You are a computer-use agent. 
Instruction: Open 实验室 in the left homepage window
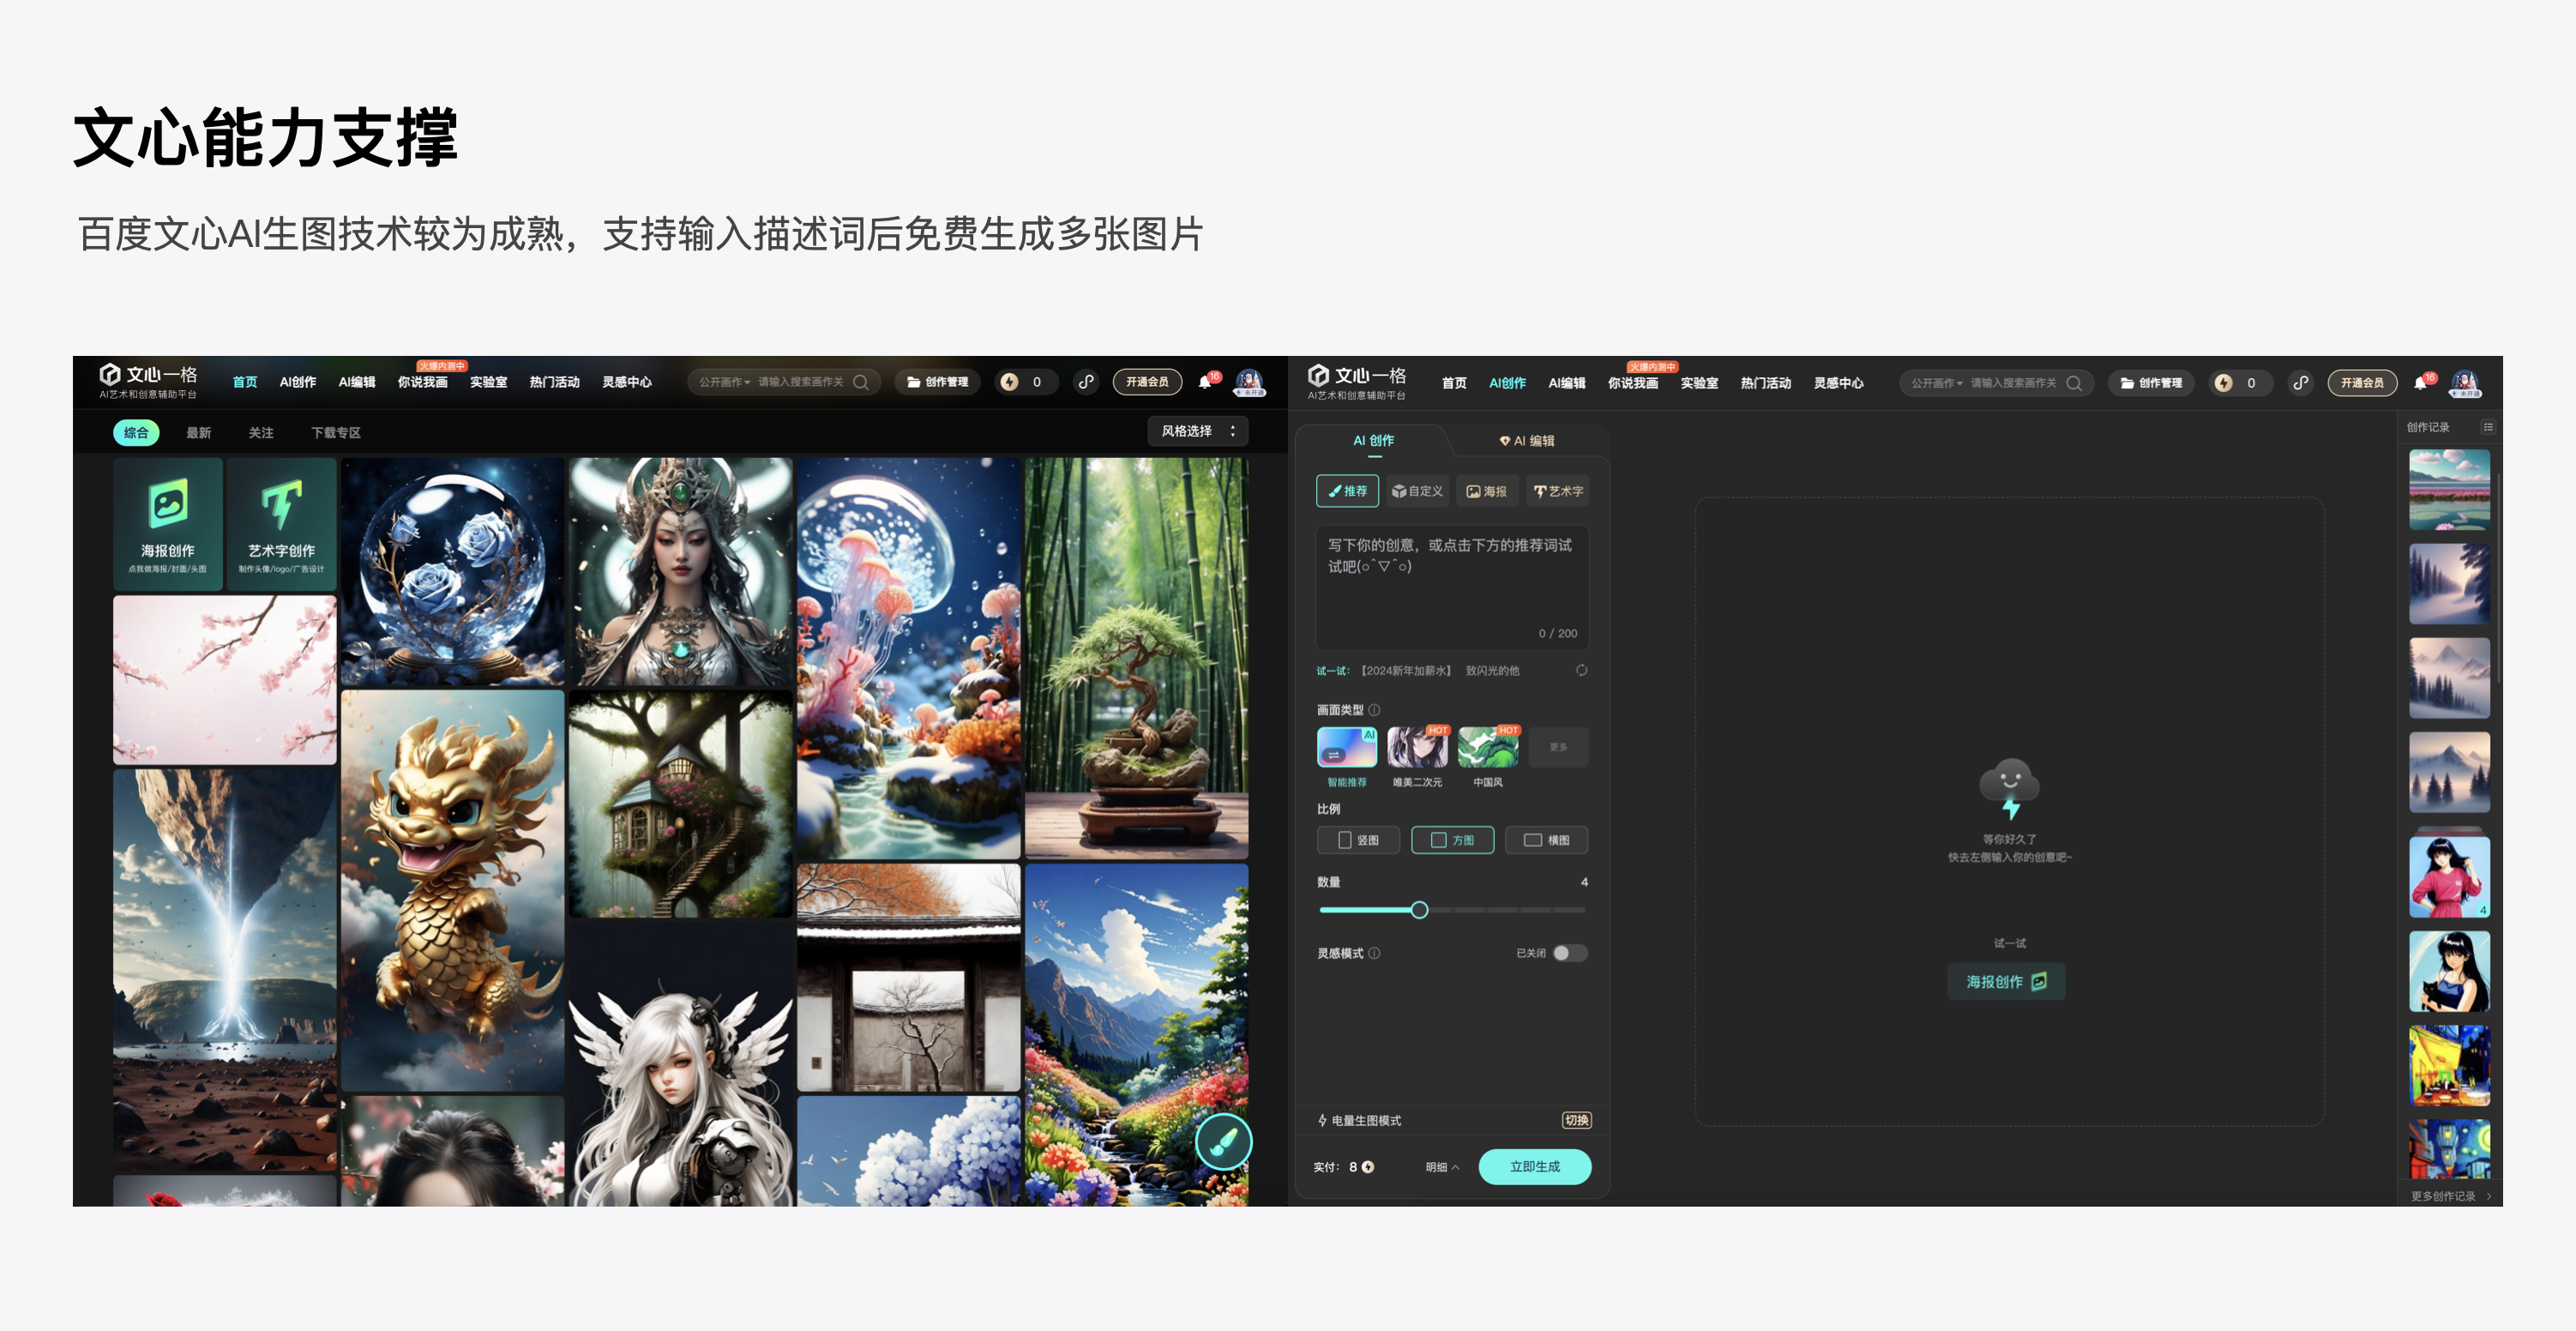click(x=488, y=382)
